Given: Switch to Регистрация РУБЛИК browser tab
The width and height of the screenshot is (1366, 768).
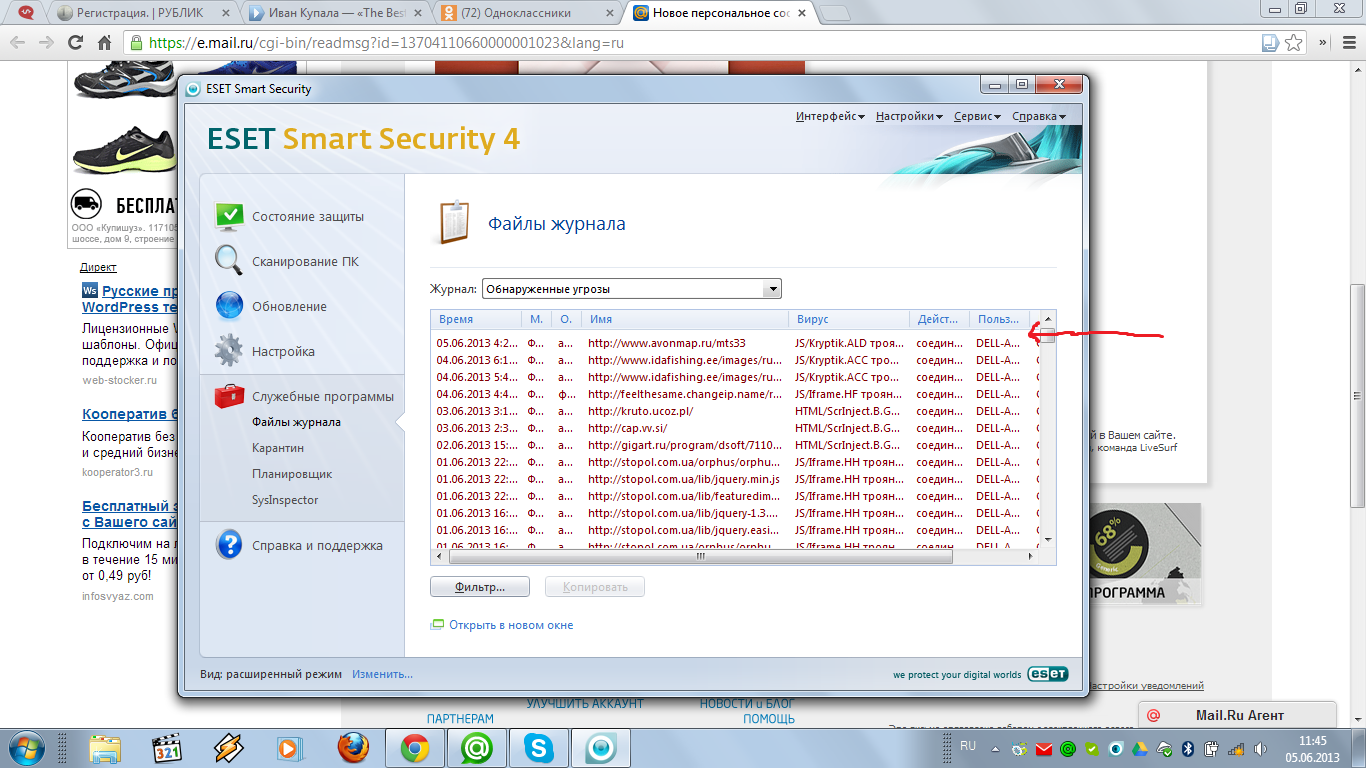Looking at the screenshot, I should 147,14.
